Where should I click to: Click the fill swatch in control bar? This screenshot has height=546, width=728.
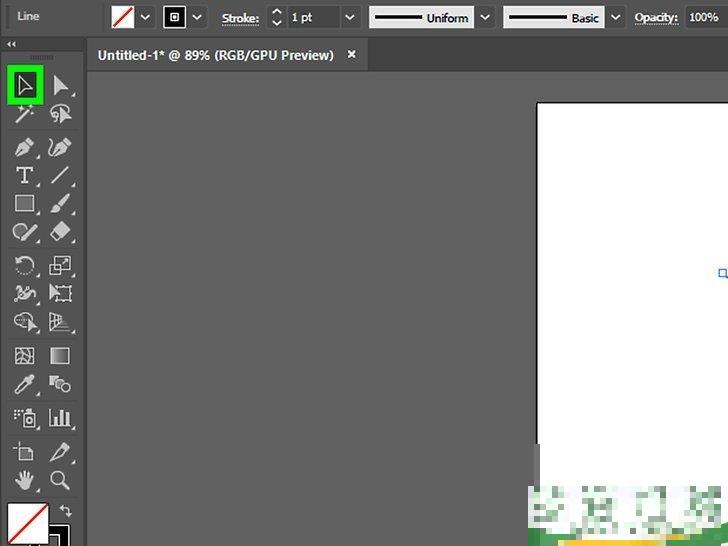coord(123,18)
